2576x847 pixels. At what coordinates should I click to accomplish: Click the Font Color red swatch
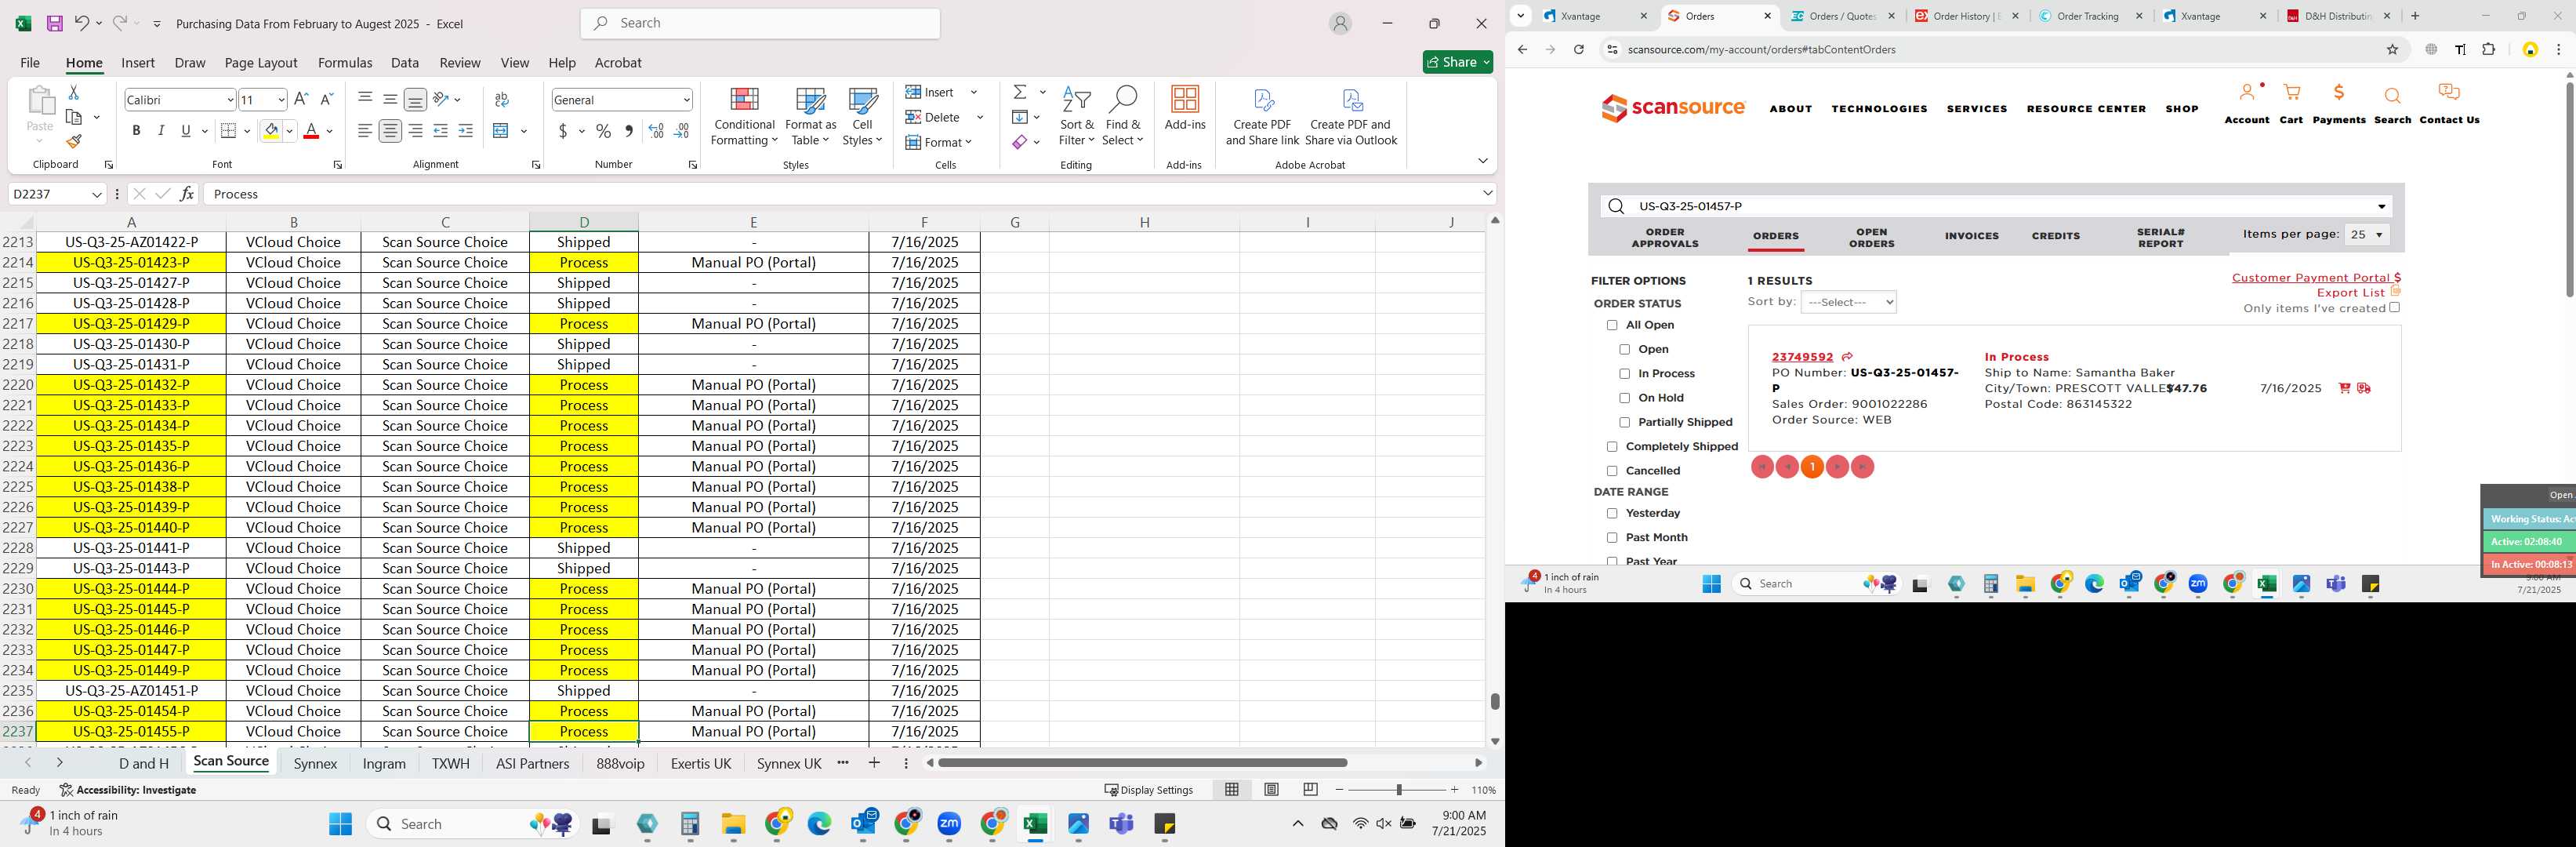[311, 131]
